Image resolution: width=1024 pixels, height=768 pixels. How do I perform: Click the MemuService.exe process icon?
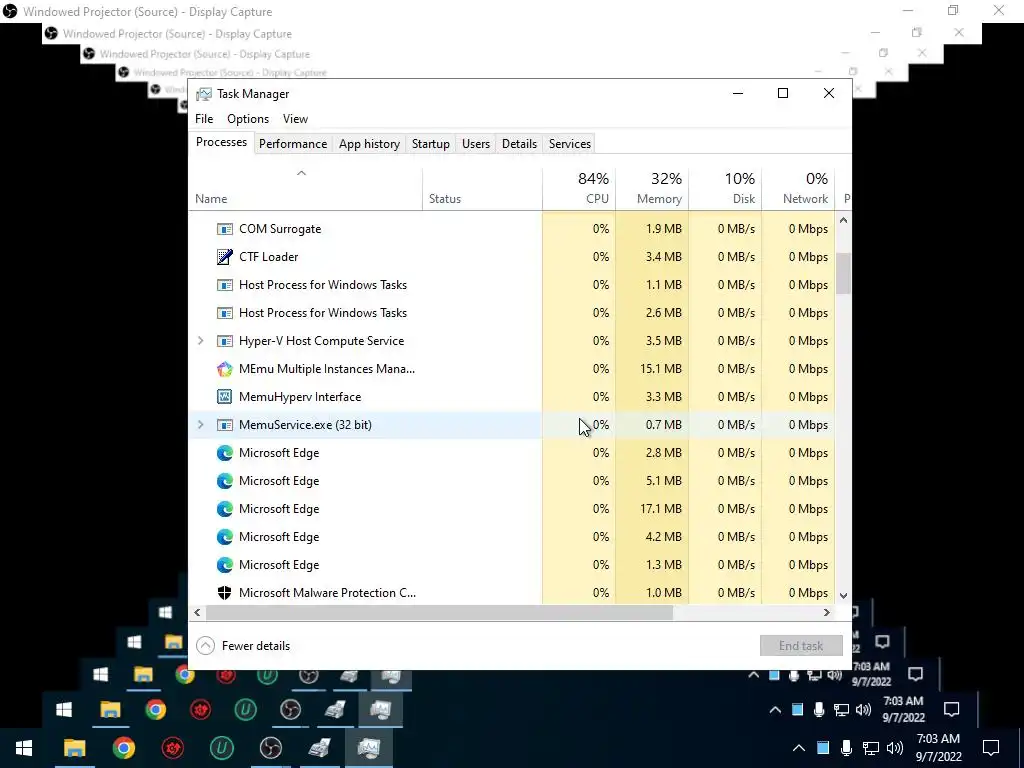[x=225, y=425]
